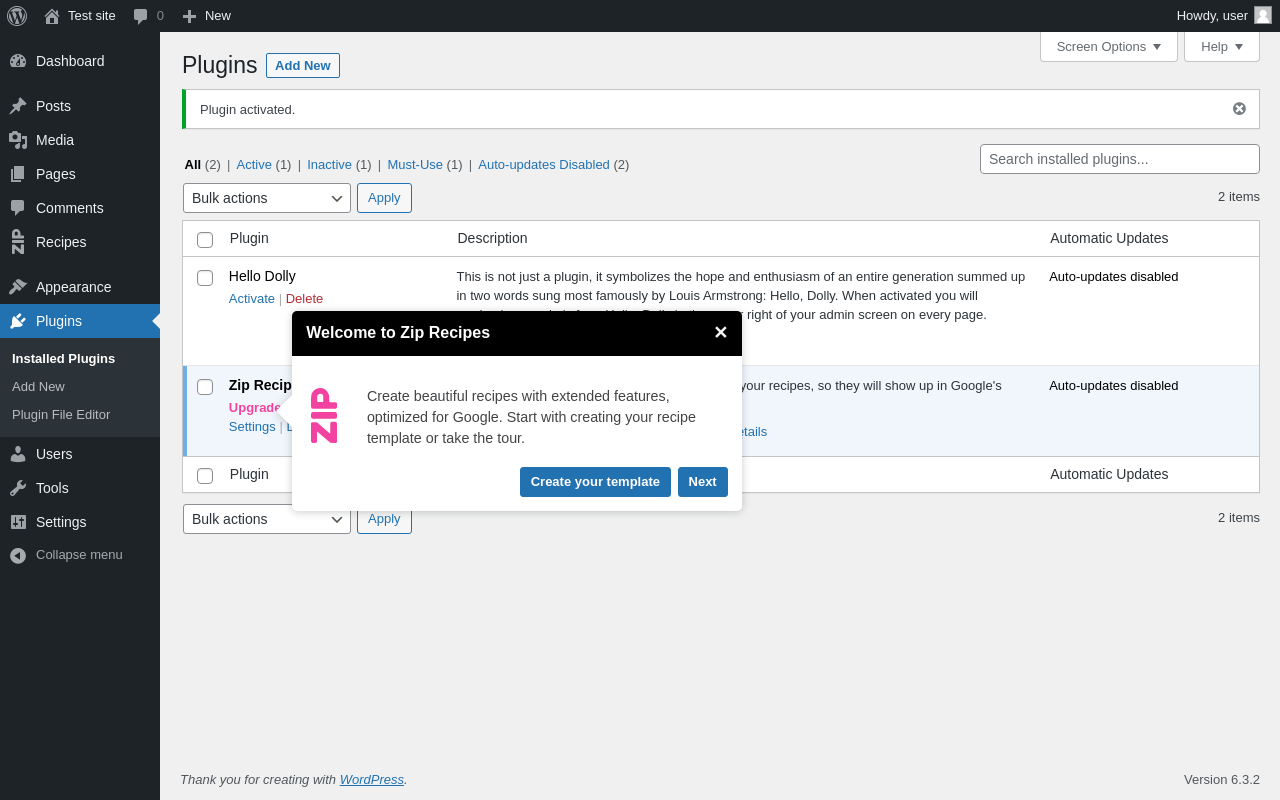
Task: Click the Posts pushpin icon
Action: [x=18, y=106]
